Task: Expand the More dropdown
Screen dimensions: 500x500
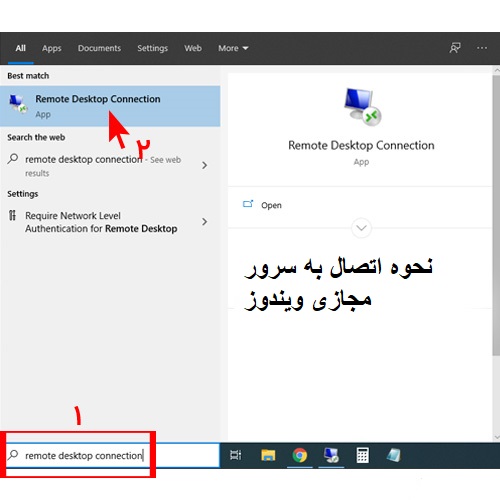Action: pyautogui.click(x=233, y=48)
